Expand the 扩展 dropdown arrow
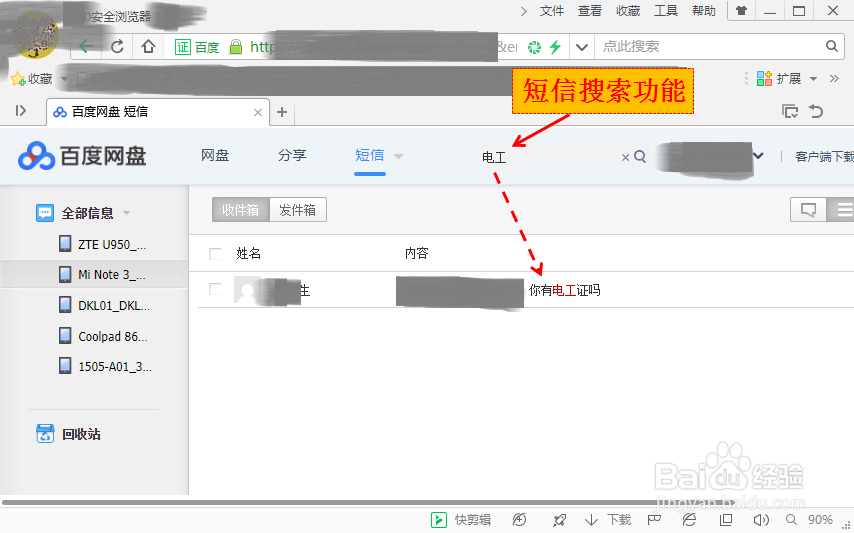854x533 pixels. [x=813, y=79]
